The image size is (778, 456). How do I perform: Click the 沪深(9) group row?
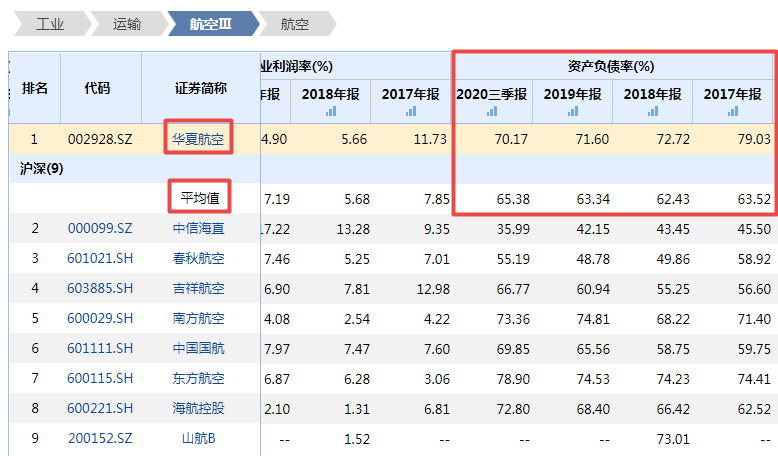42,169
